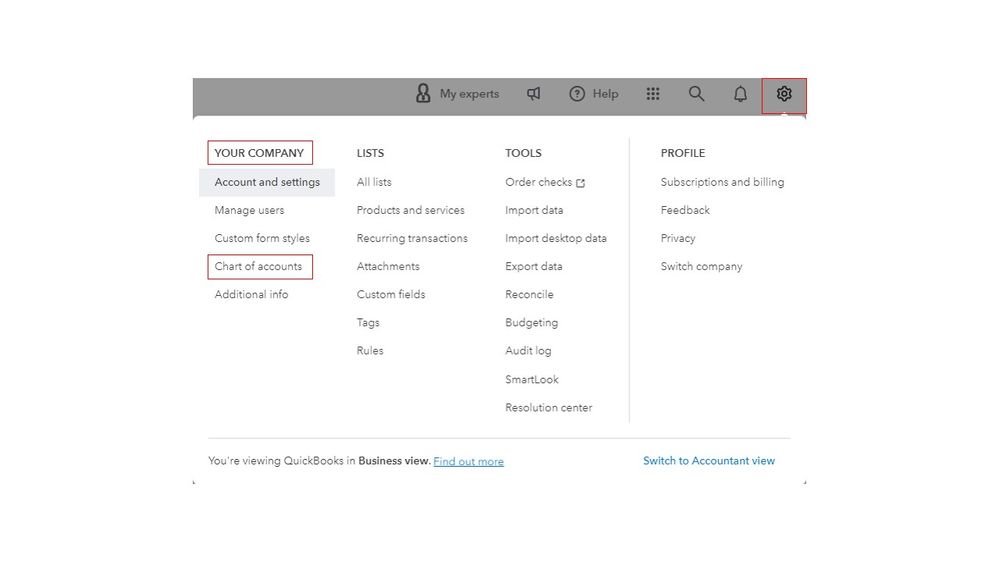Select Import data tool
The width and height of the screenshot is (999, 562).
(x=534, y=210)
